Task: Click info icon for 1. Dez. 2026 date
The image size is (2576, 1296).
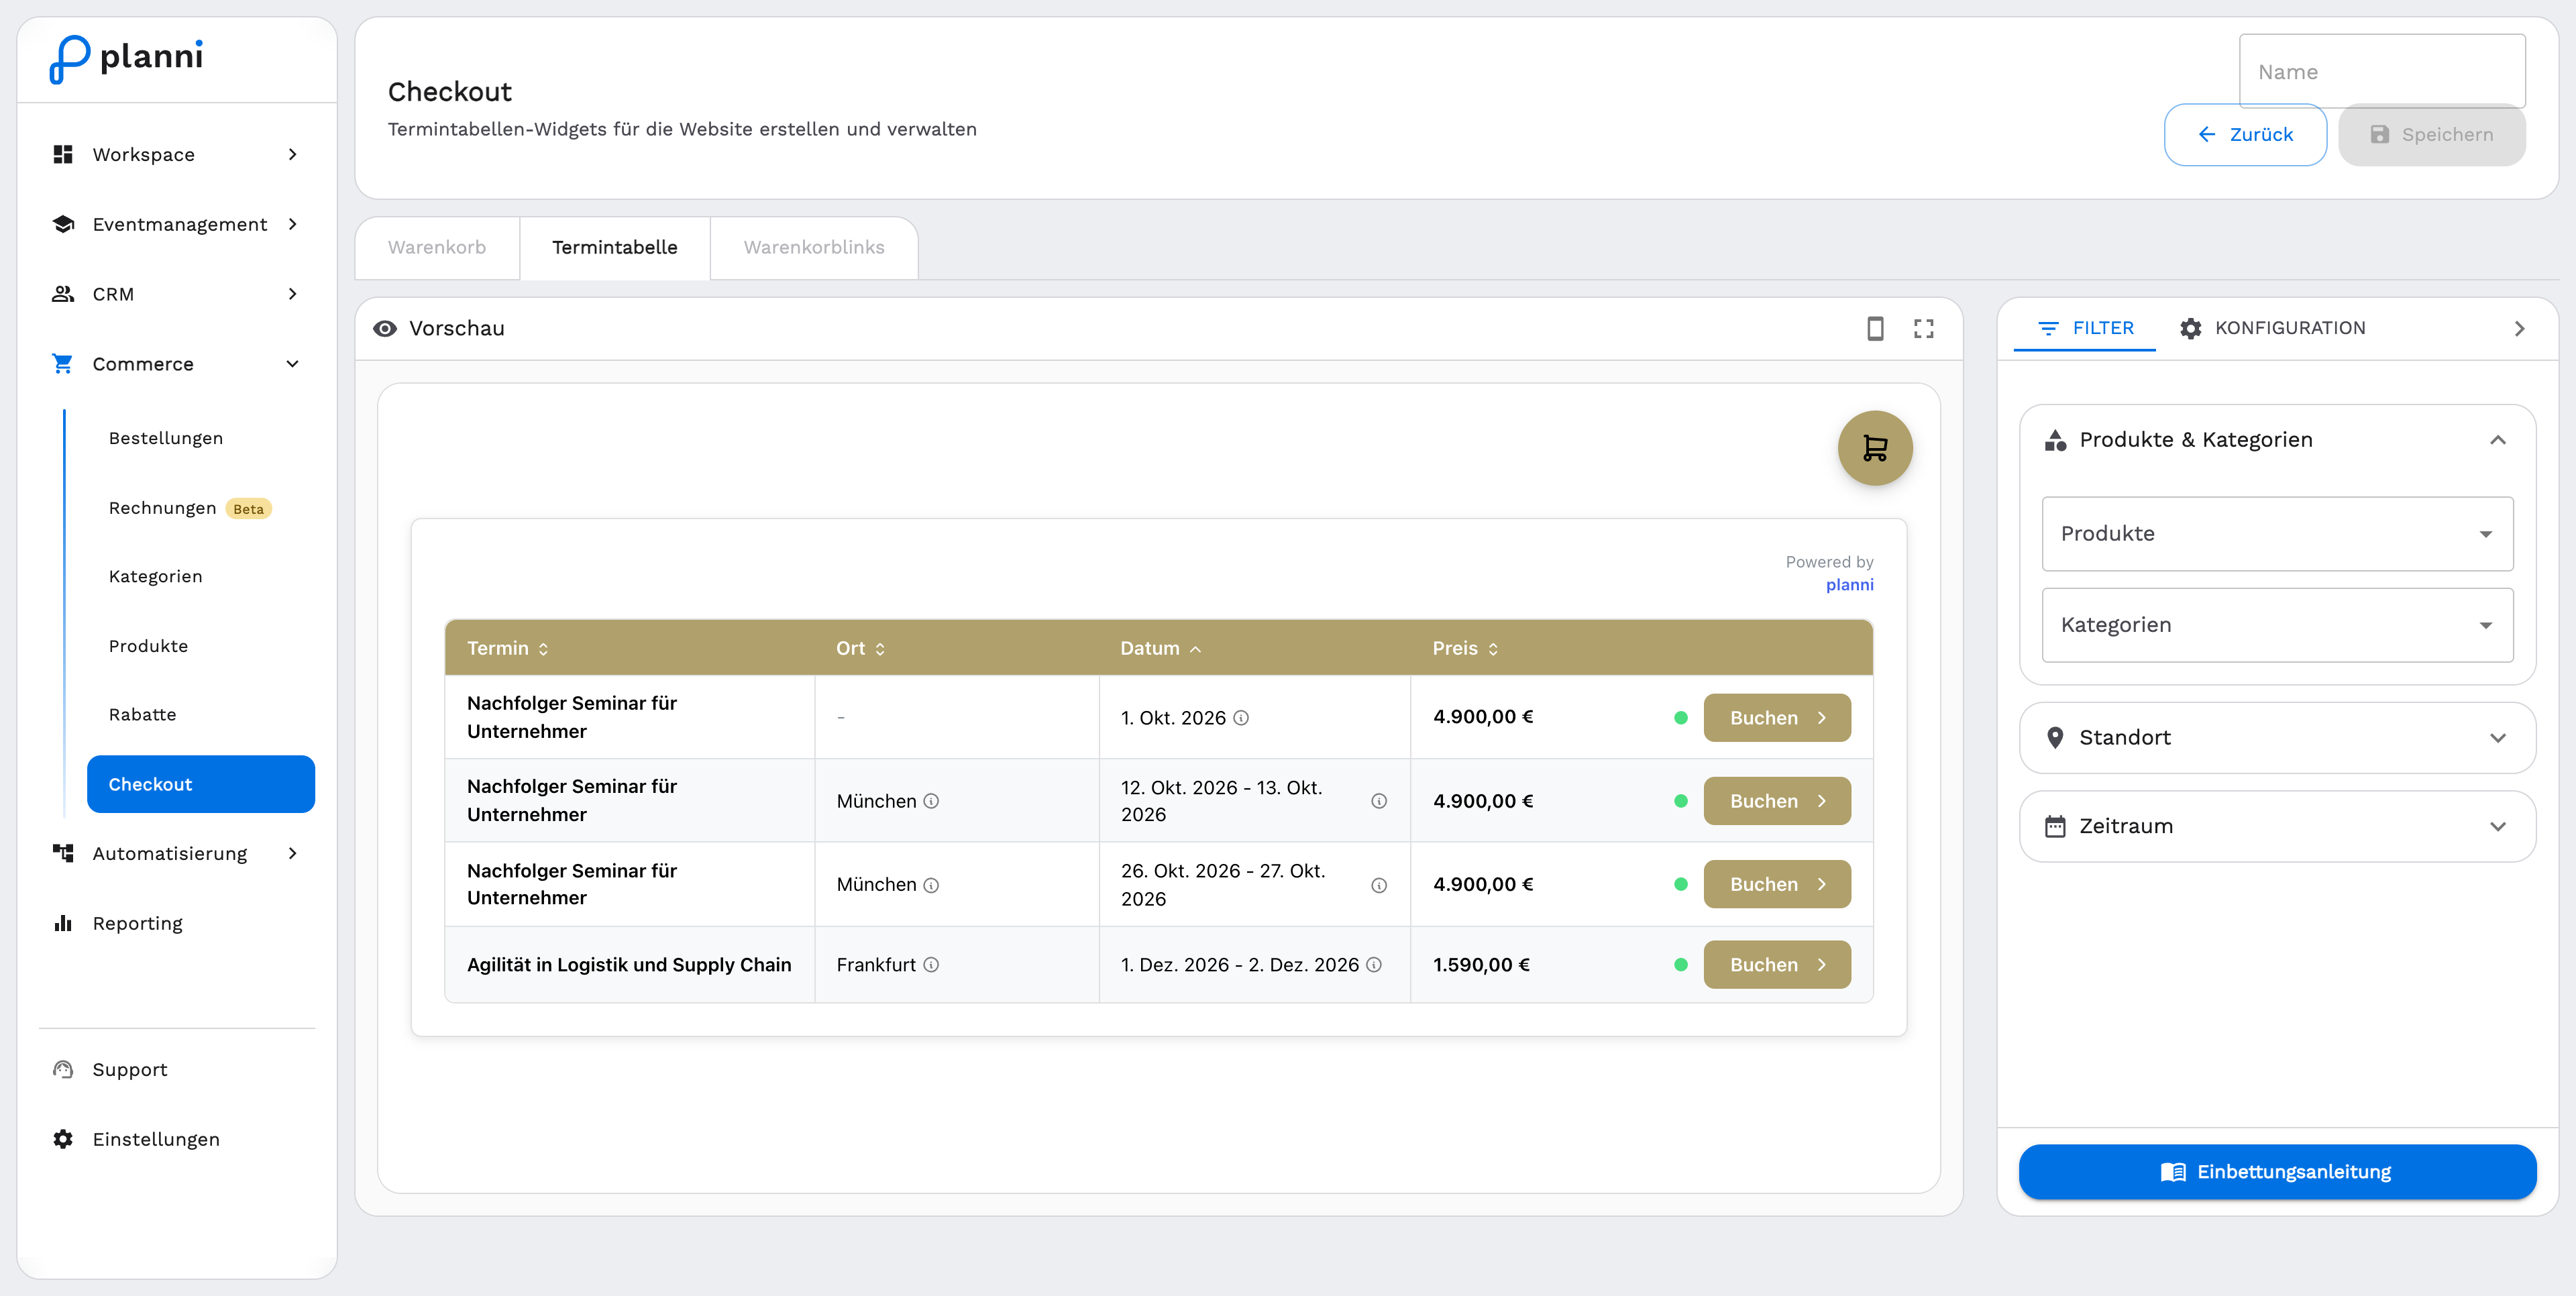Action: click(1374, 965)
